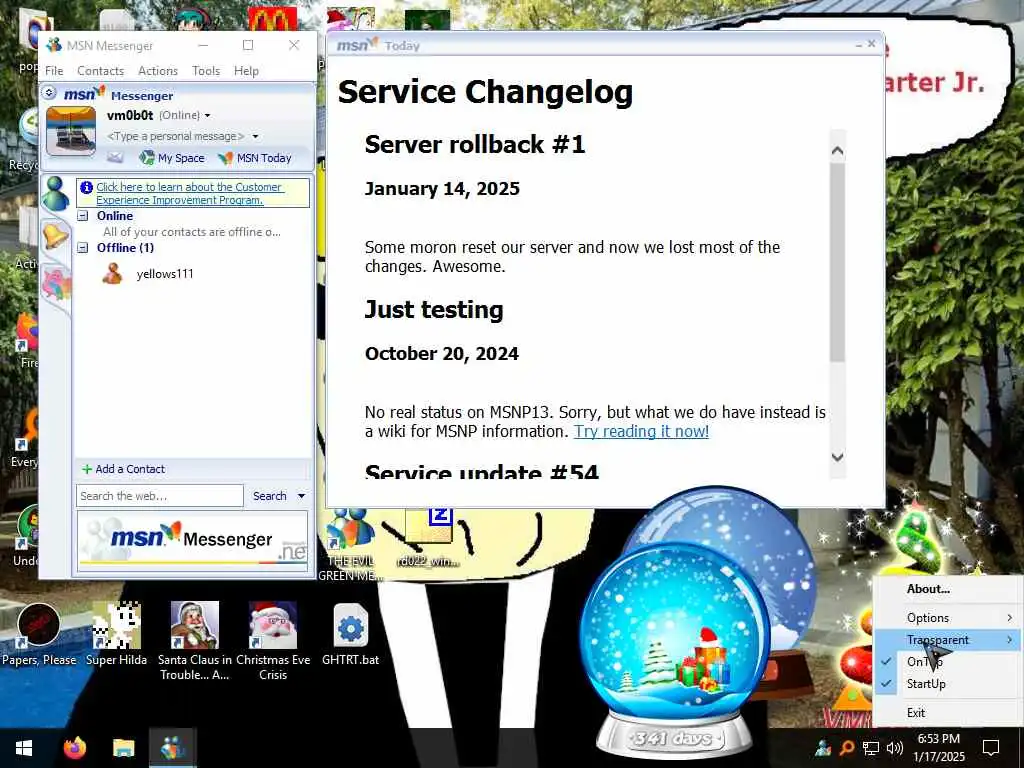Open Christmas Eve Crisis desktop shortcut
The width and height of the screenshot is (1024, 768).
point(273,641)
